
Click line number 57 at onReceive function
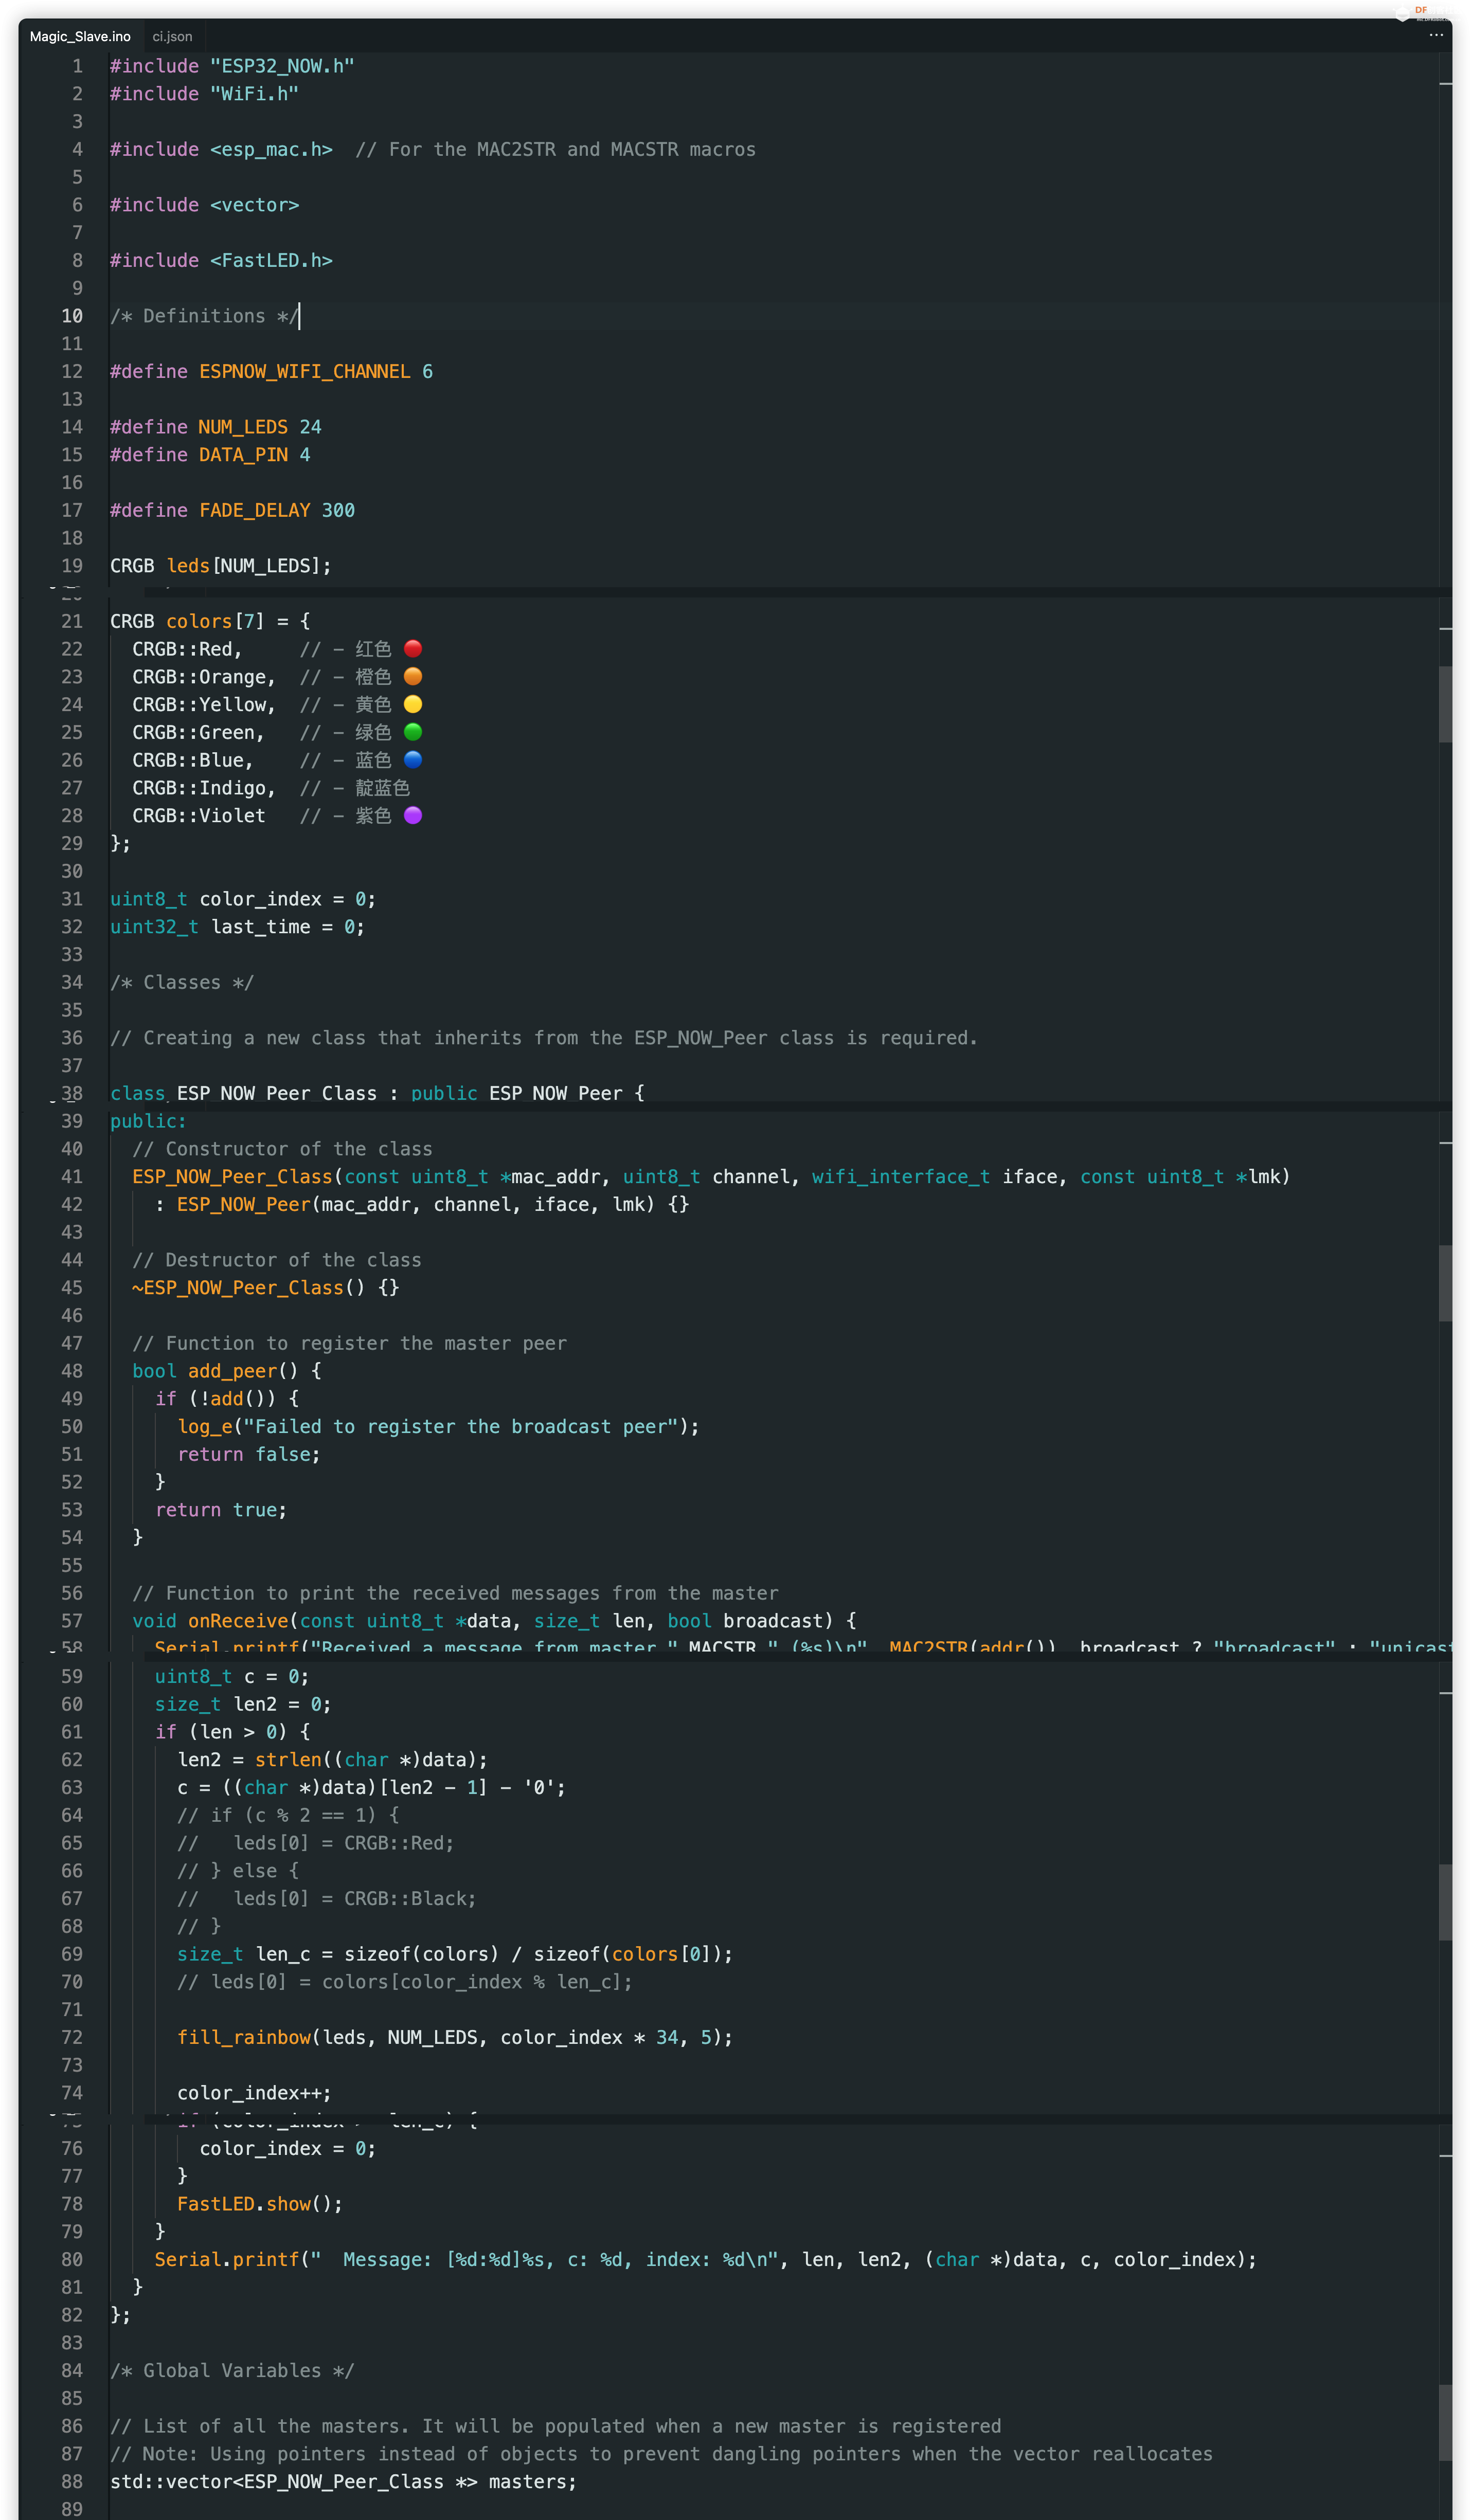(x=72, y=1621)
